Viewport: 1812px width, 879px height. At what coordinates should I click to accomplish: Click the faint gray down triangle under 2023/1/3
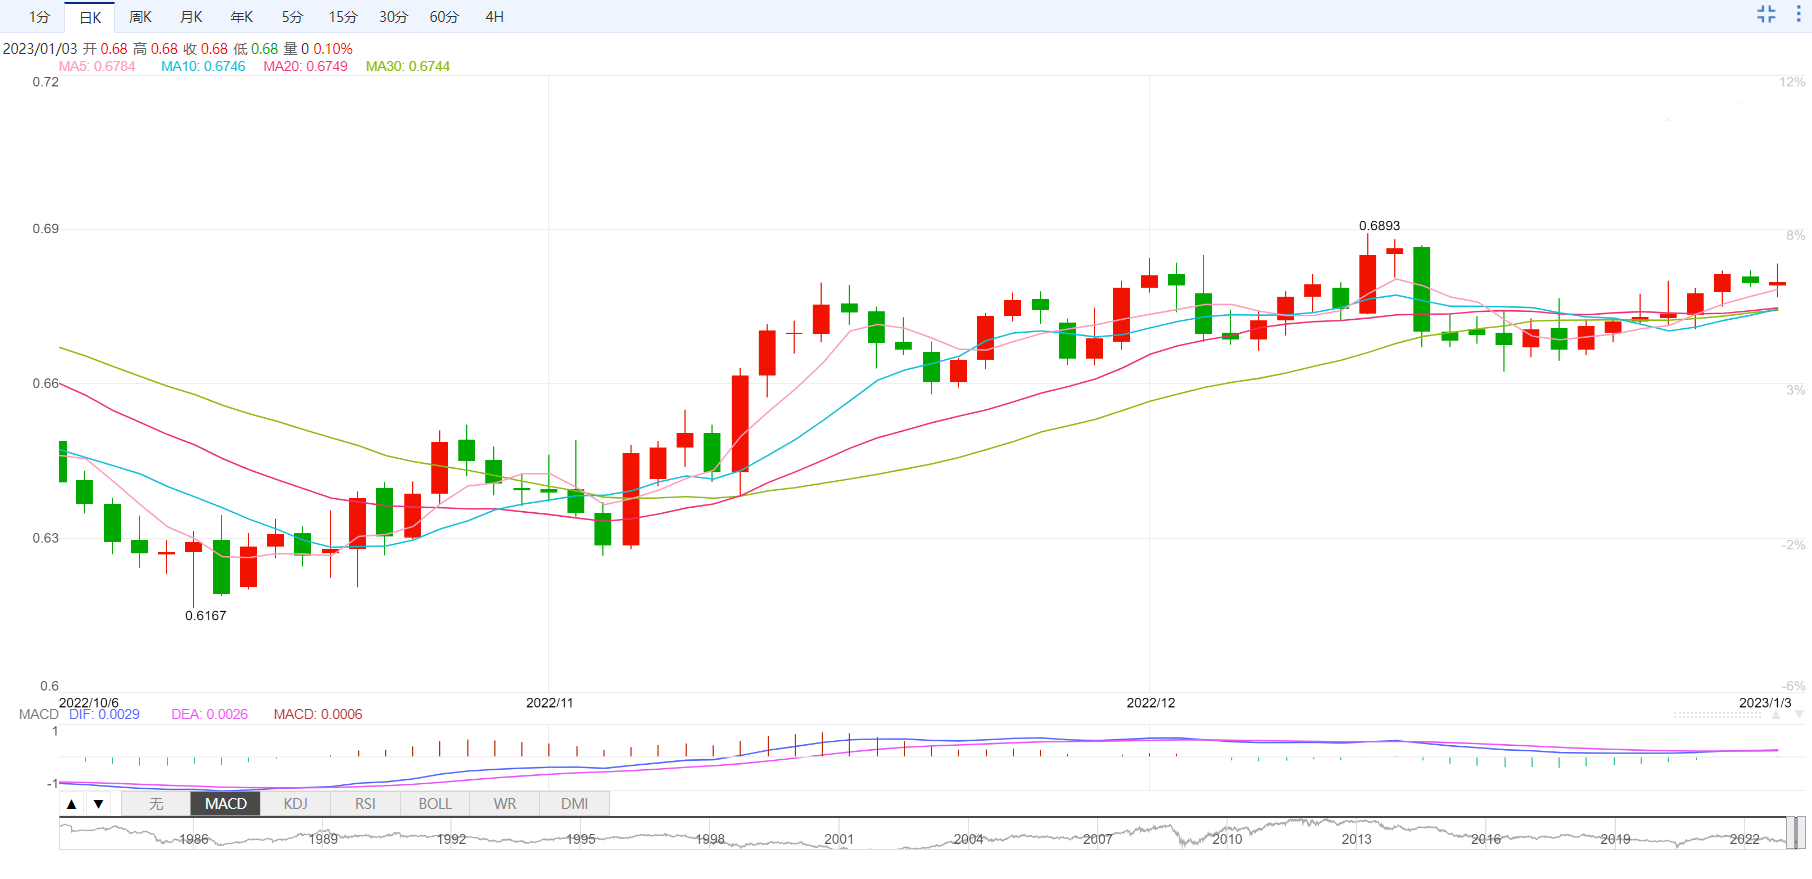tap(1799, 715)
